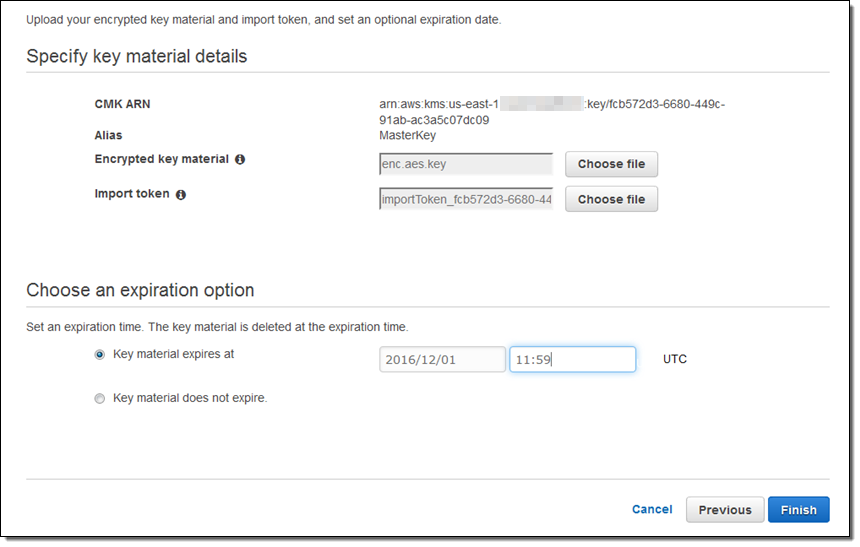The image size is (860, 547).
Task: Click the info icon beside Import token
Action: [181, 195]
